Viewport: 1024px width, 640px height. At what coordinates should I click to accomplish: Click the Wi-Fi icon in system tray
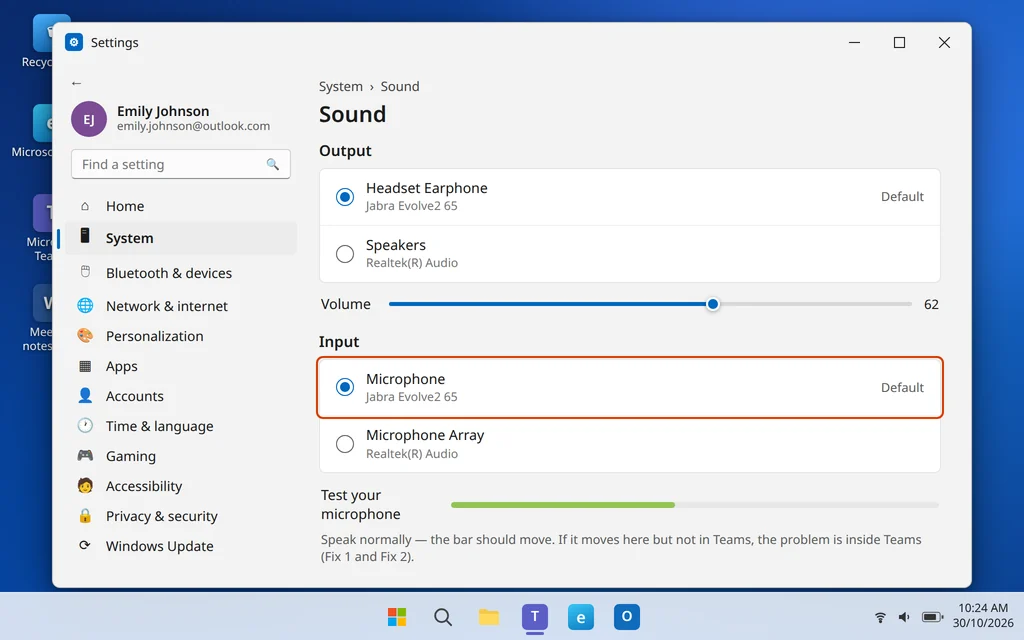[x=880, y=617]
